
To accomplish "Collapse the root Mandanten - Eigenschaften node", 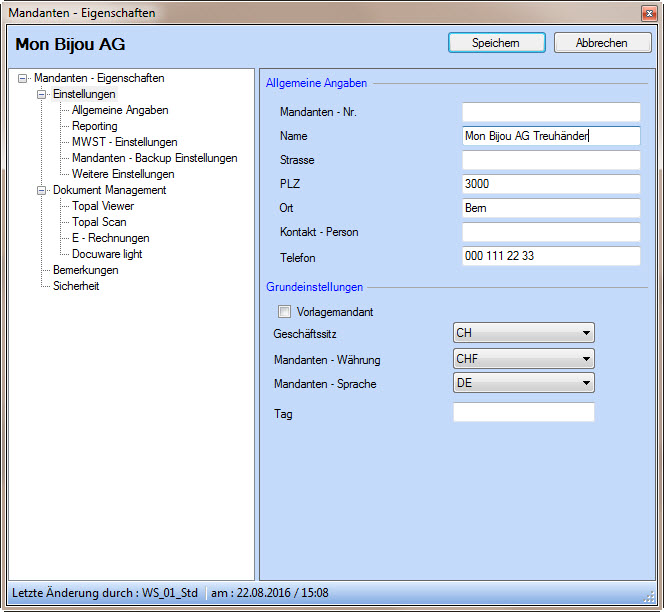I will click(23, 78).
